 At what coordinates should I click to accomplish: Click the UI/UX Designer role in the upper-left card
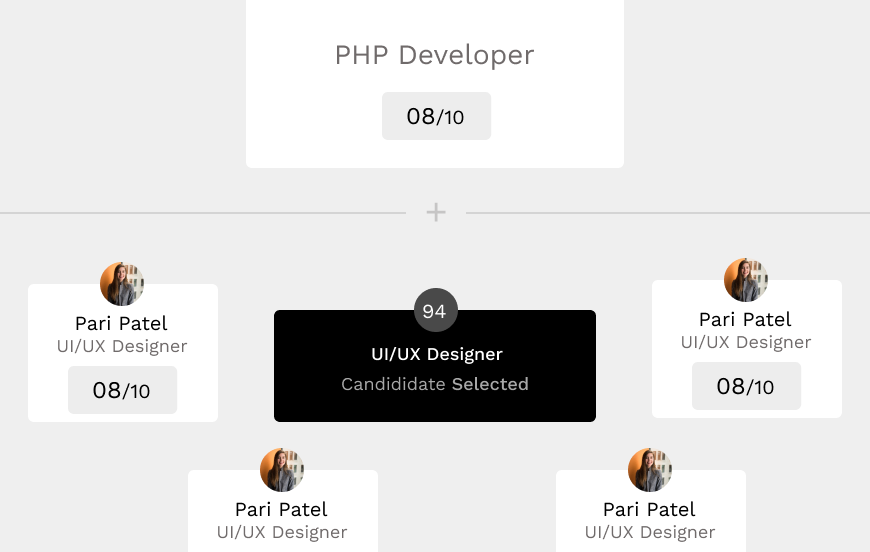point(122,346)
